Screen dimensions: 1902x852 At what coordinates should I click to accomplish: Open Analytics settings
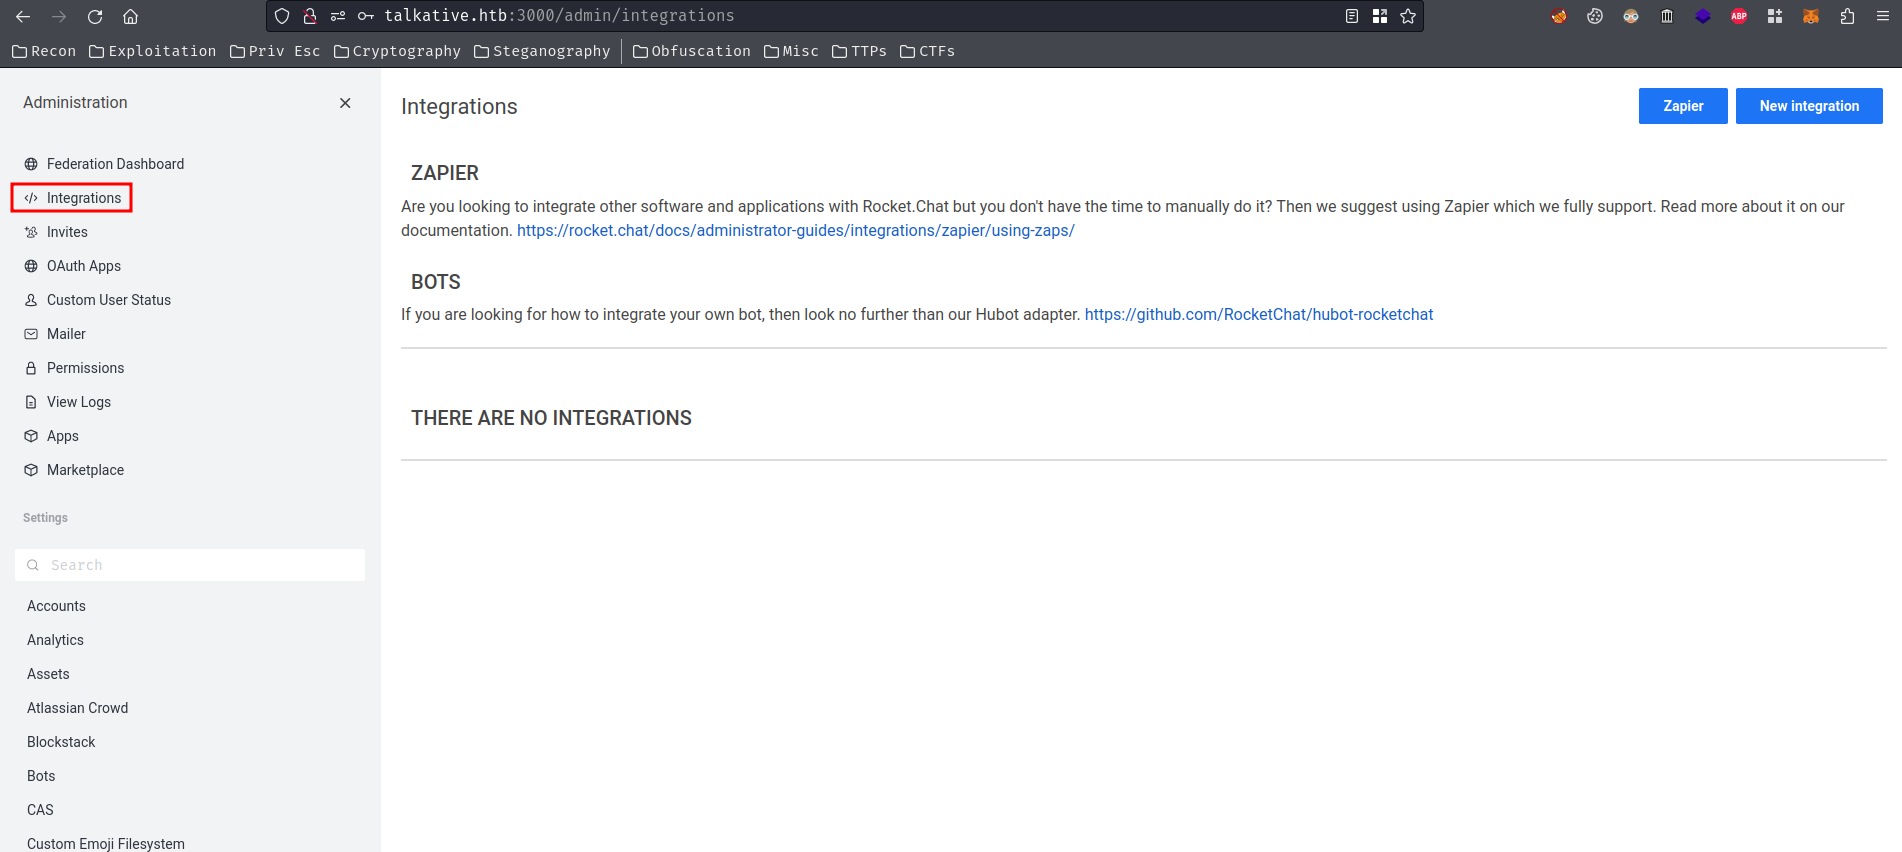55,640
